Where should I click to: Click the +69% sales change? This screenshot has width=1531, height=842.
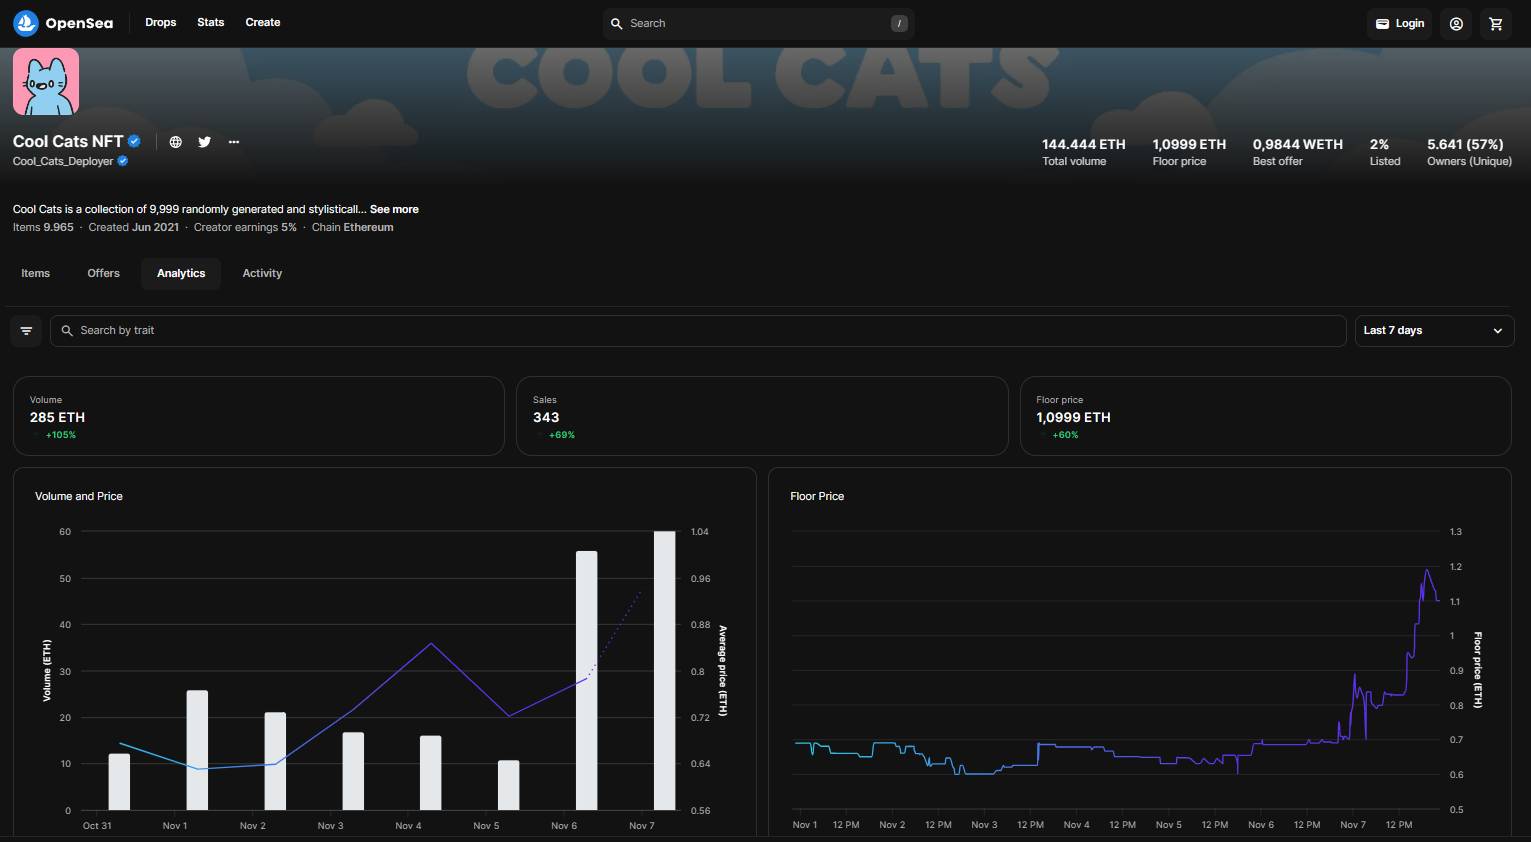[562, 435]
